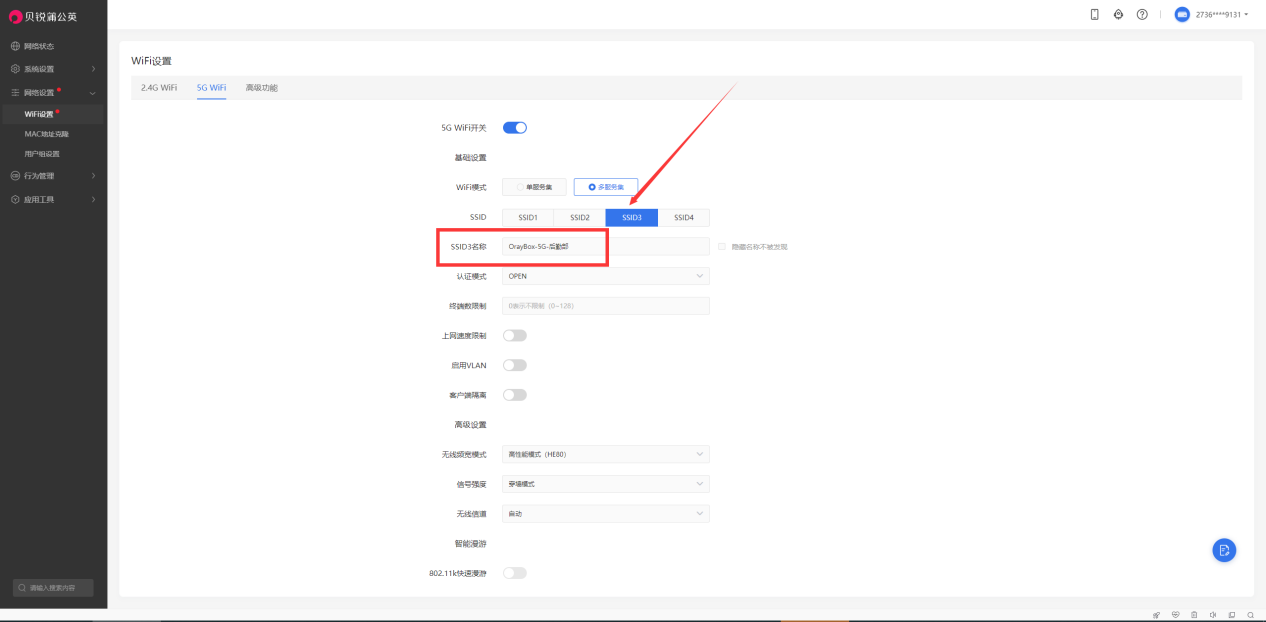1266x622 pixels.
Task: Expand the 应用工具 chevron
Action: (x=93, y=199)
